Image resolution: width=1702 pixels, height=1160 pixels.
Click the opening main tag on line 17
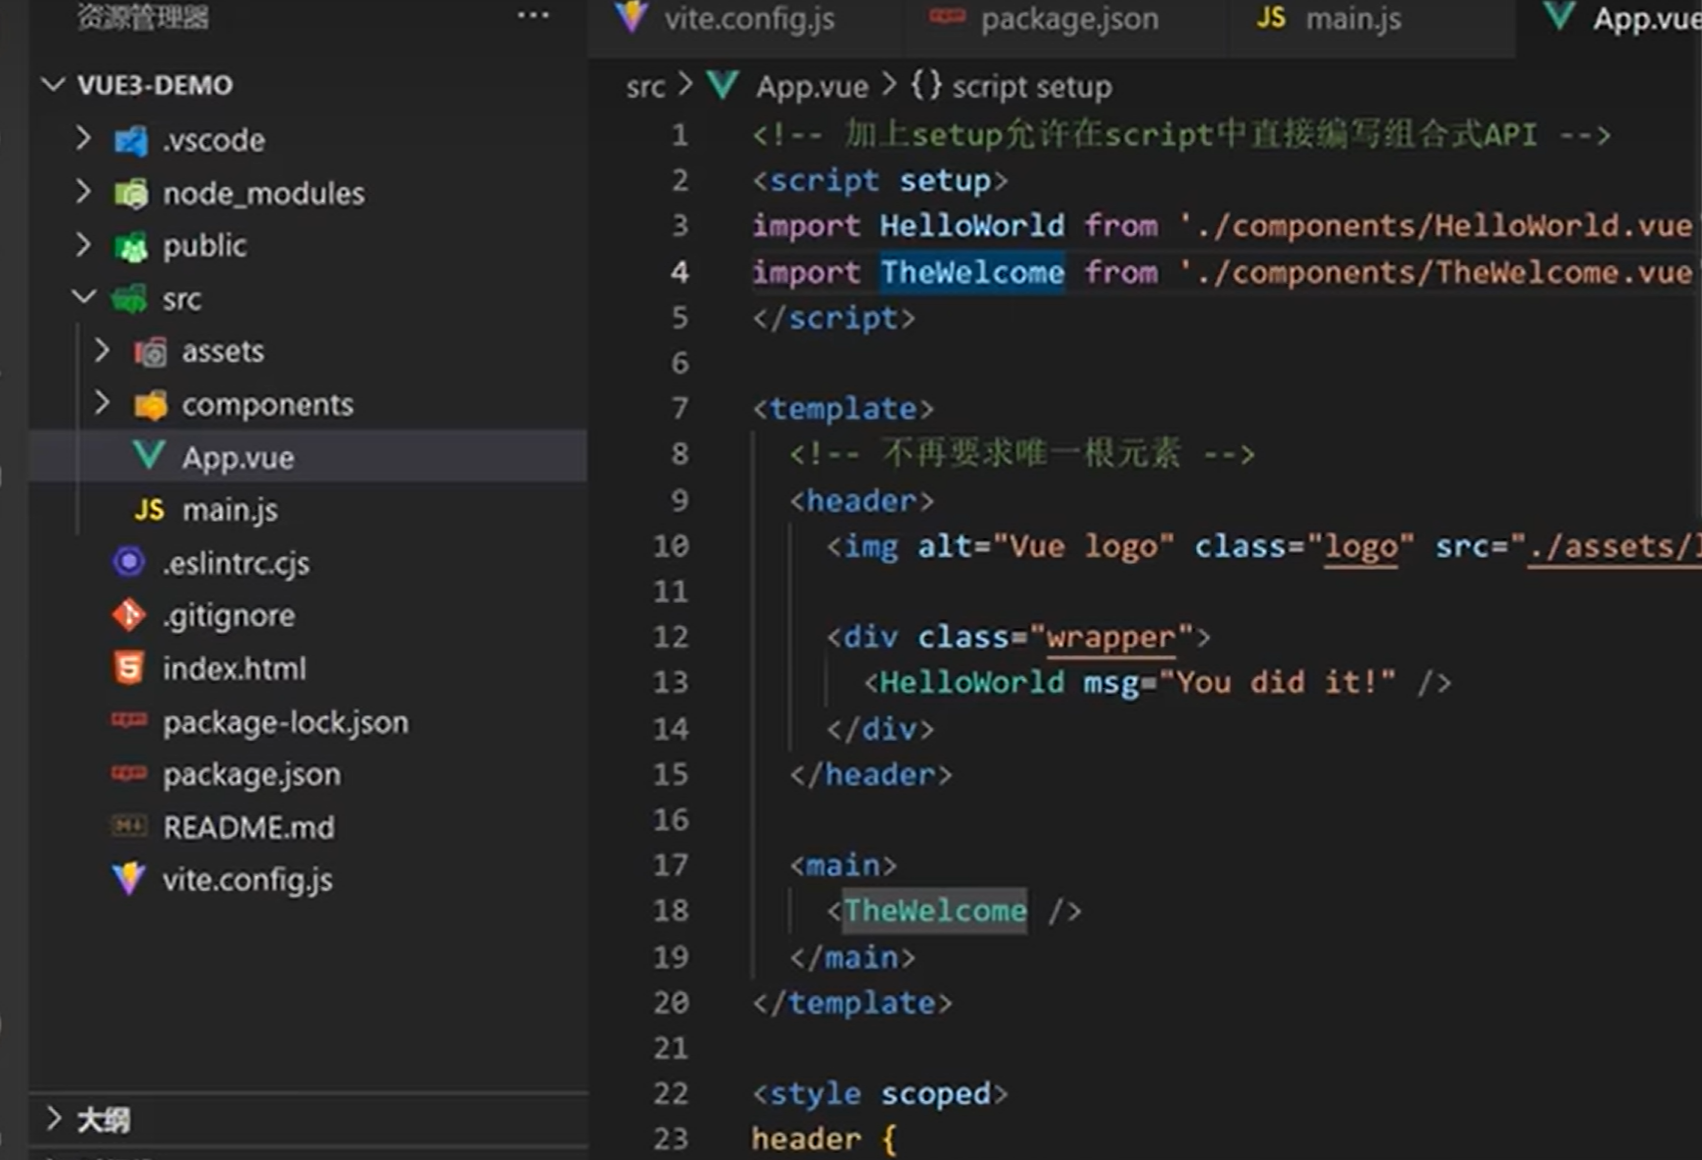coord(843,865)
